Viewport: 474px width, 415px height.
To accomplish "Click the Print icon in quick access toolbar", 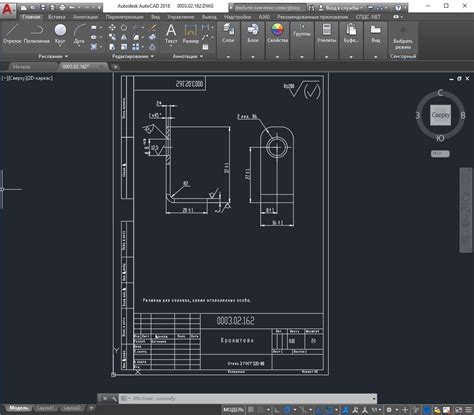I will [x=62, y=7].
